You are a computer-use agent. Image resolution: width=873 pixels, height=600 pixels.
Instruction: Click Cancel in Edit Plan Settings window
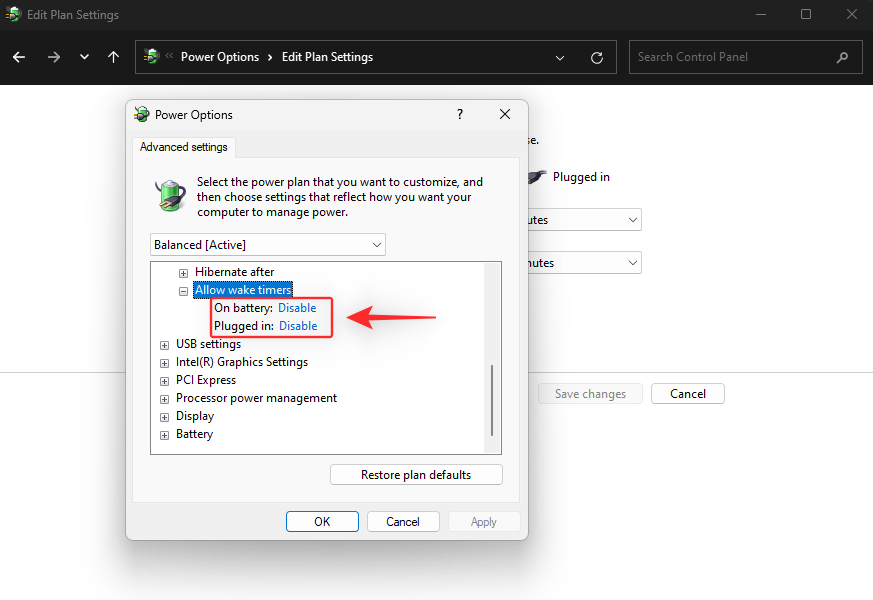pyautogui.click(x=688, y=394)
